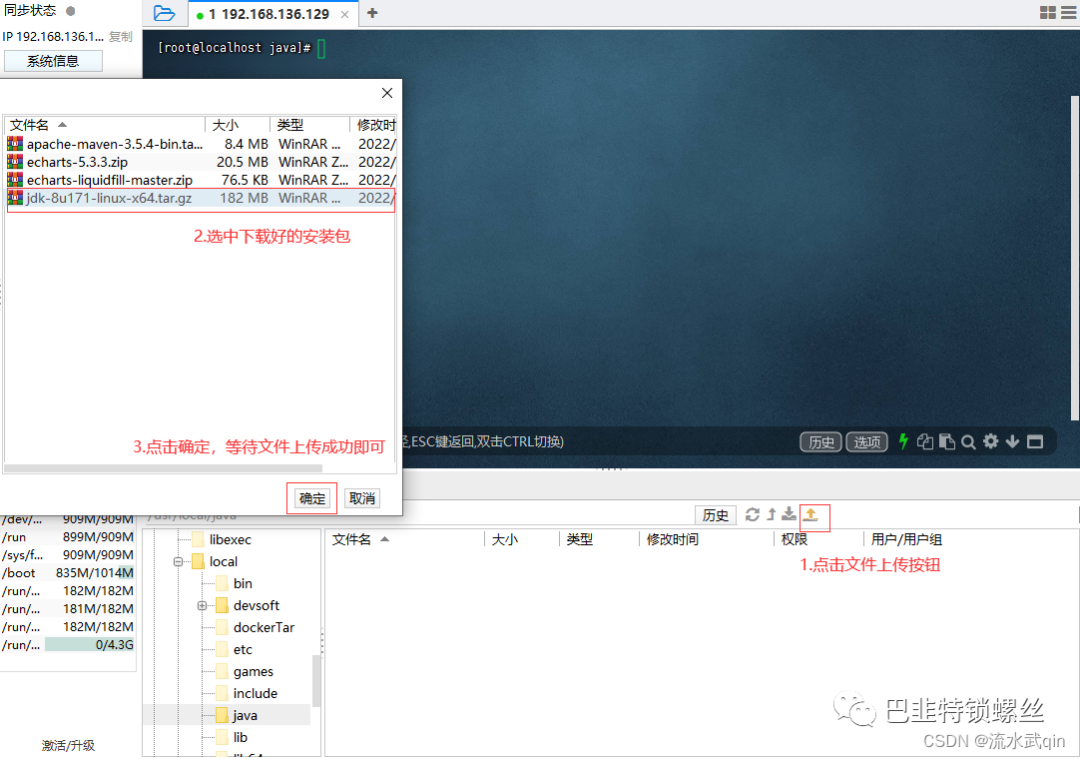The height and width of the screenshot is (759, 1080).
Task: Select echarts-5.3.3.zip in the dialog
Action: [200, 162]
